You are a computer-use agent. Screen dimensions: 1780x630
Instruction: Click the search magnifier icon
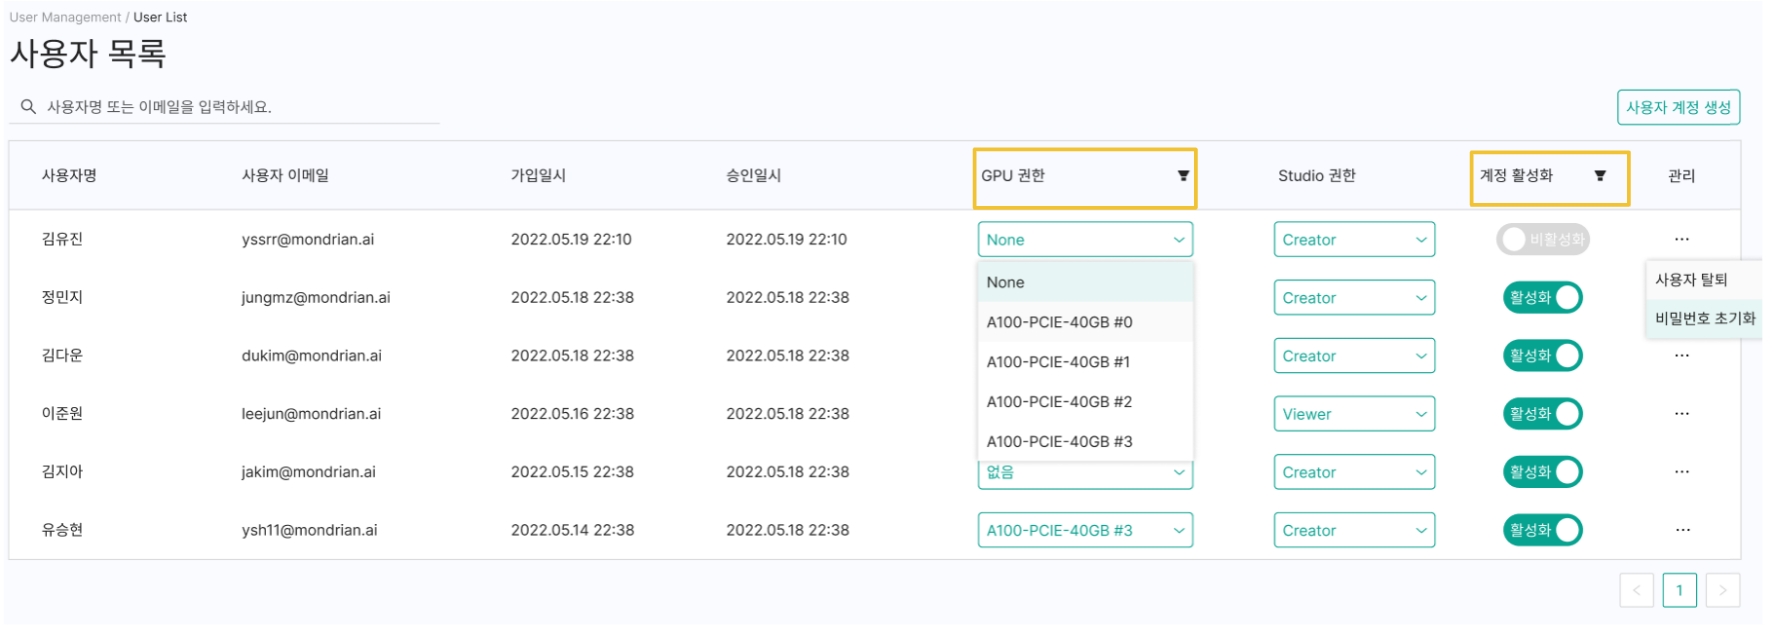[28, 107]
